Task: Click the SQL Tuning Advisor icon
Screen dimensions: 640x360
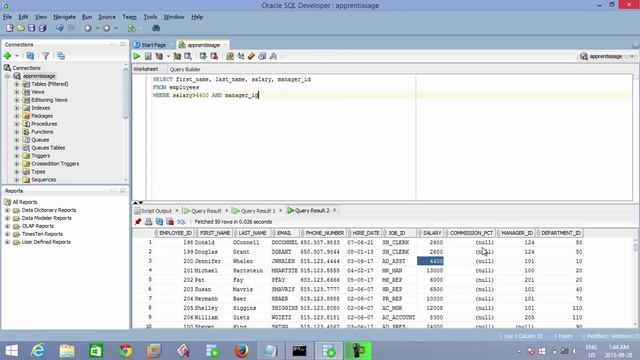Action: (188, 56)
